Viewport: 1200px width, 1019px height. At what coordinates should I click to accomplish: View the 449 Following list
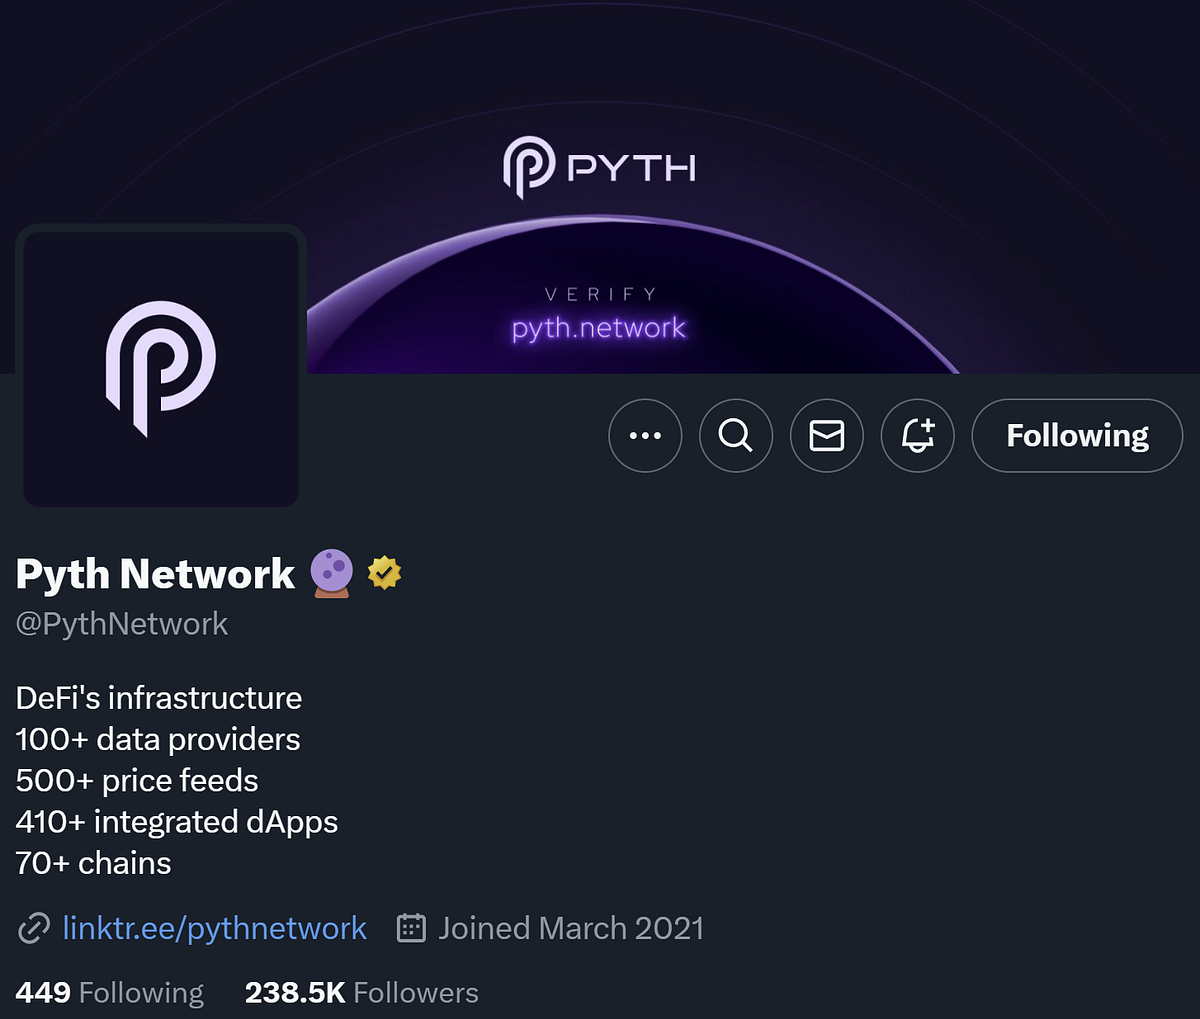coord(109,992)
